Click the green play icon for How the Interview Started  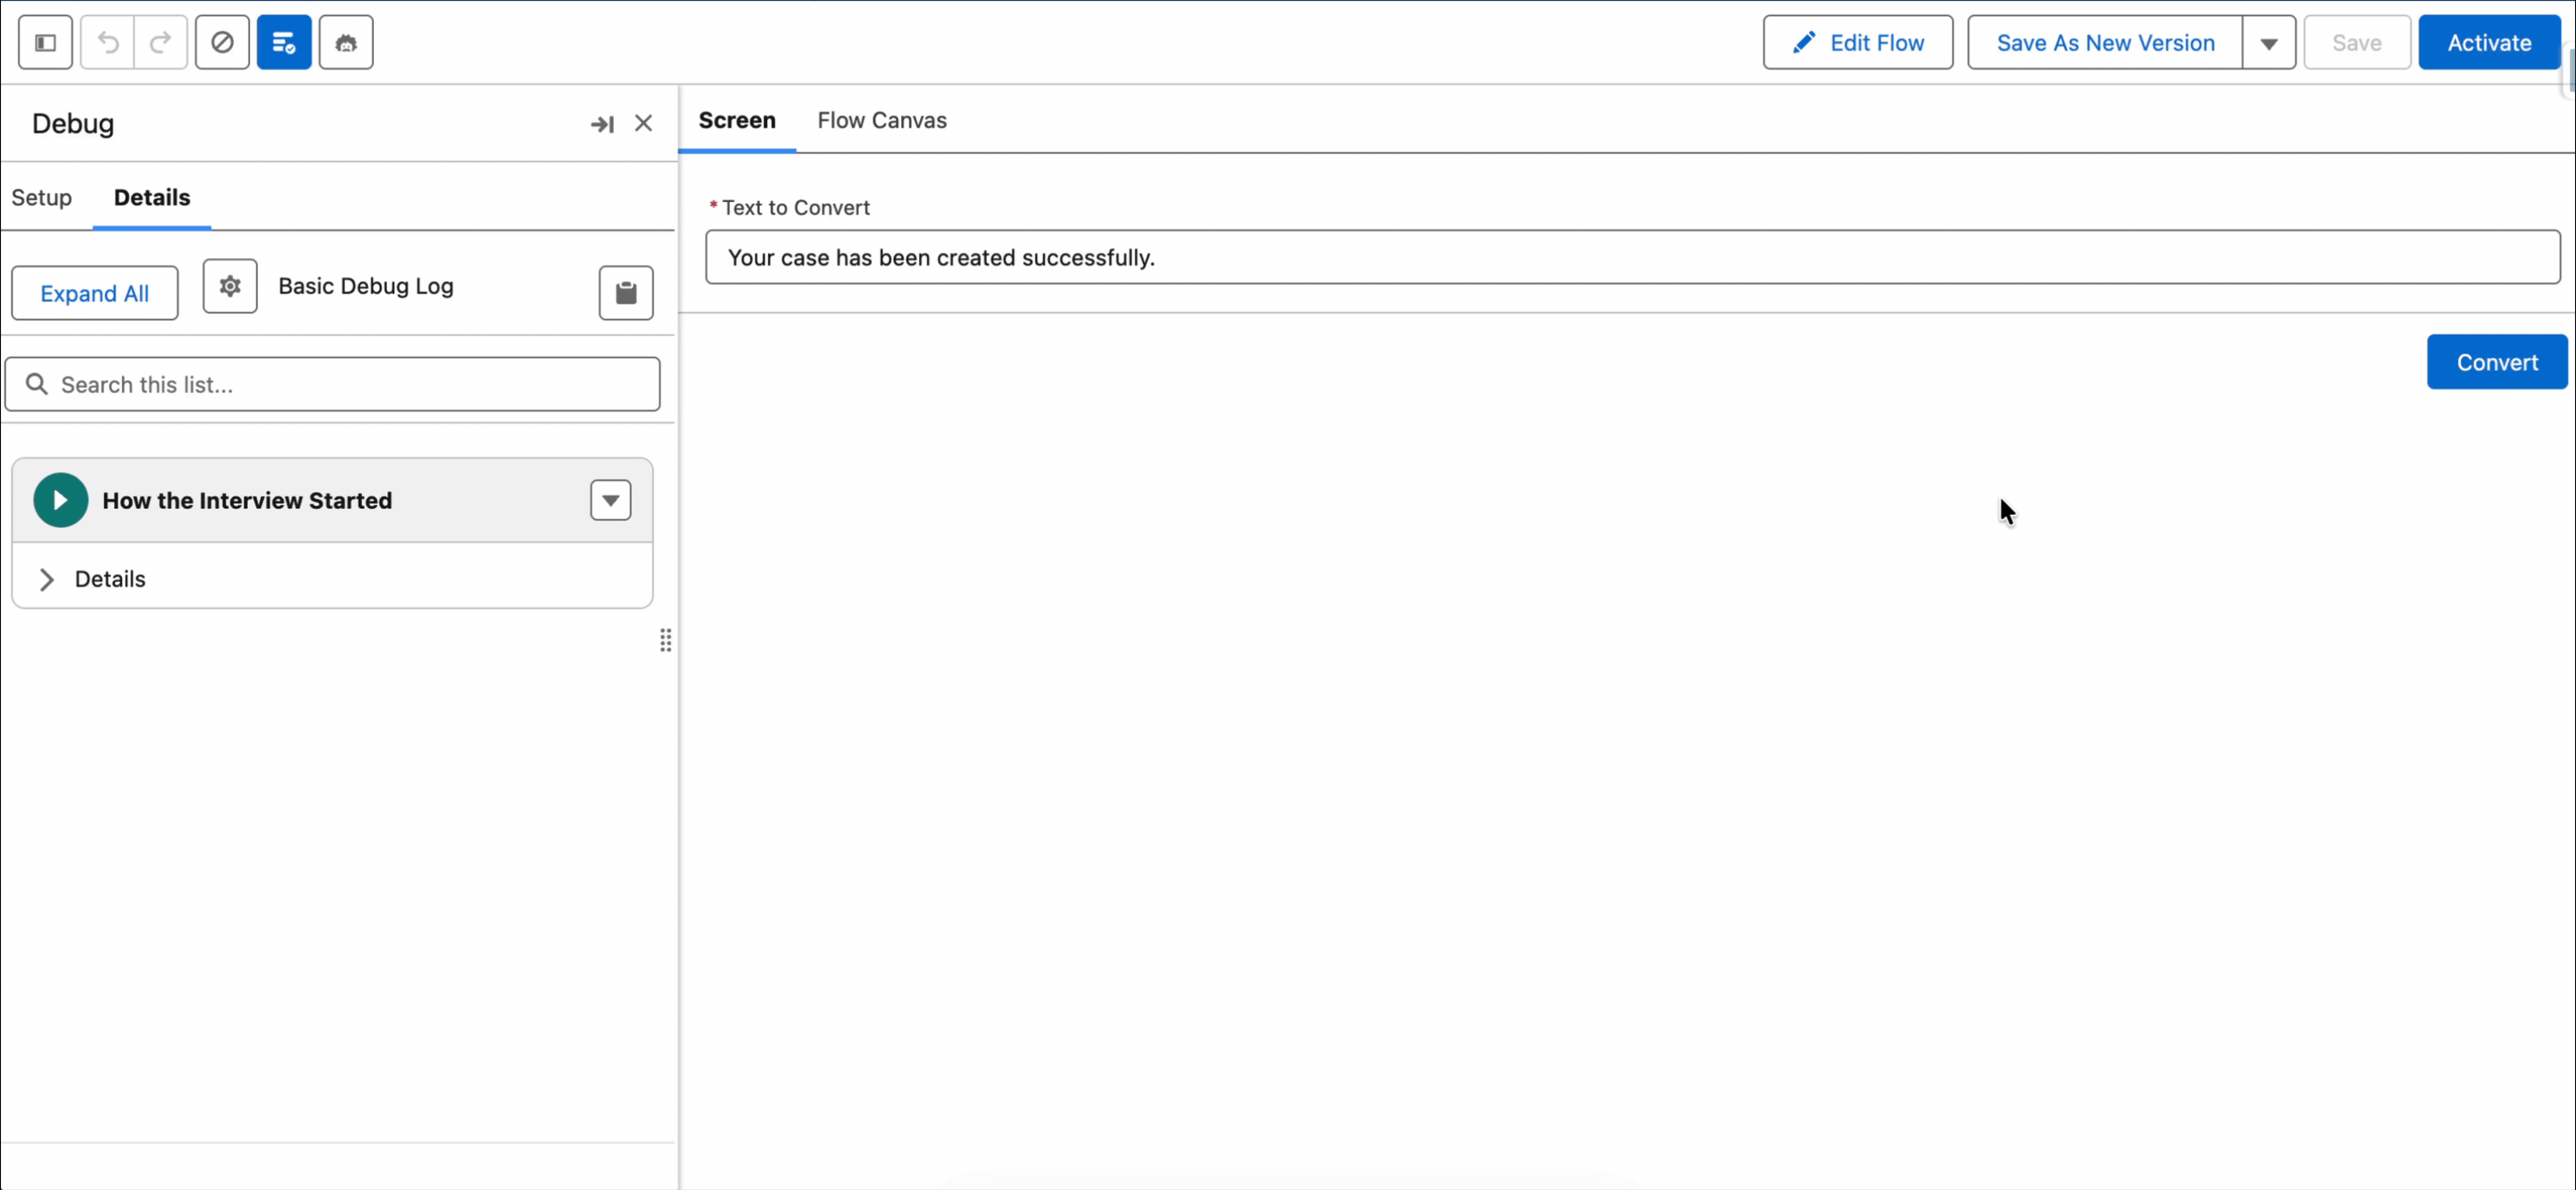pos(60,500)
